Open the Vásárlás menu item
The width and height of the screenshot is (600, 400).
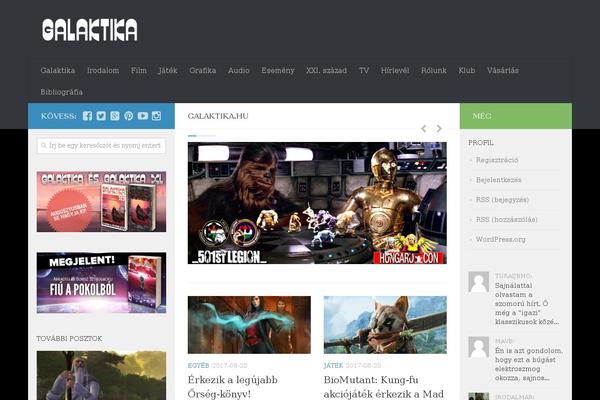click(503, 70)
